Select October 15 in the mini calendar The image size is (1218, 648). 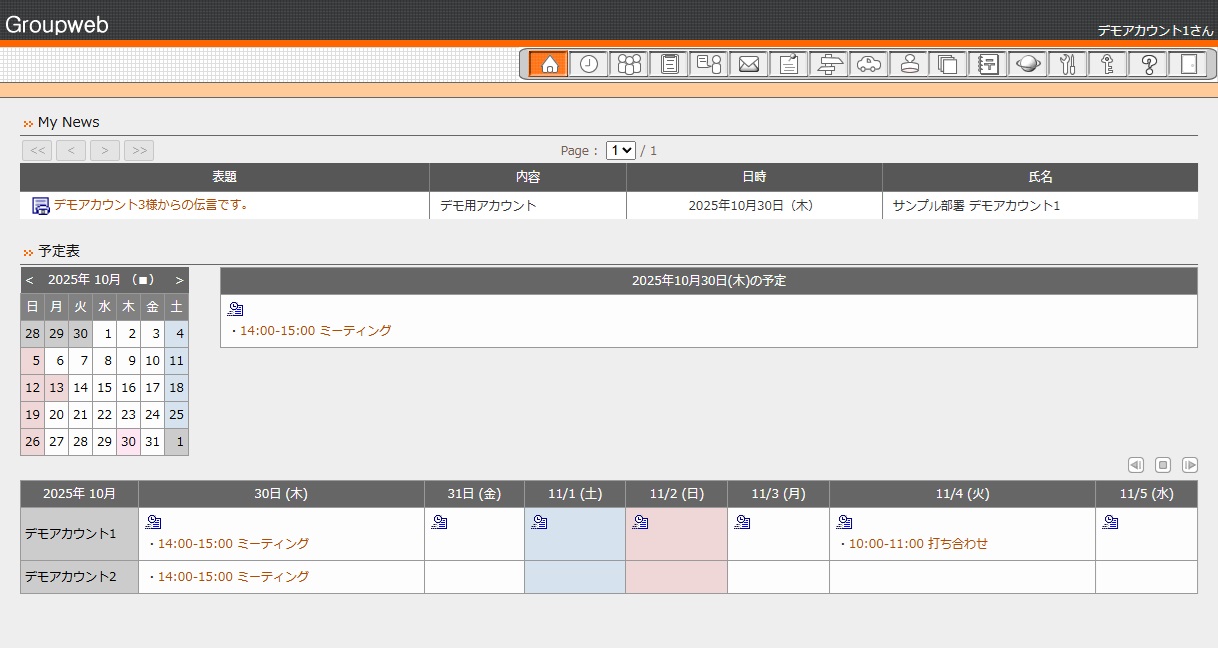tap(104, 388)
